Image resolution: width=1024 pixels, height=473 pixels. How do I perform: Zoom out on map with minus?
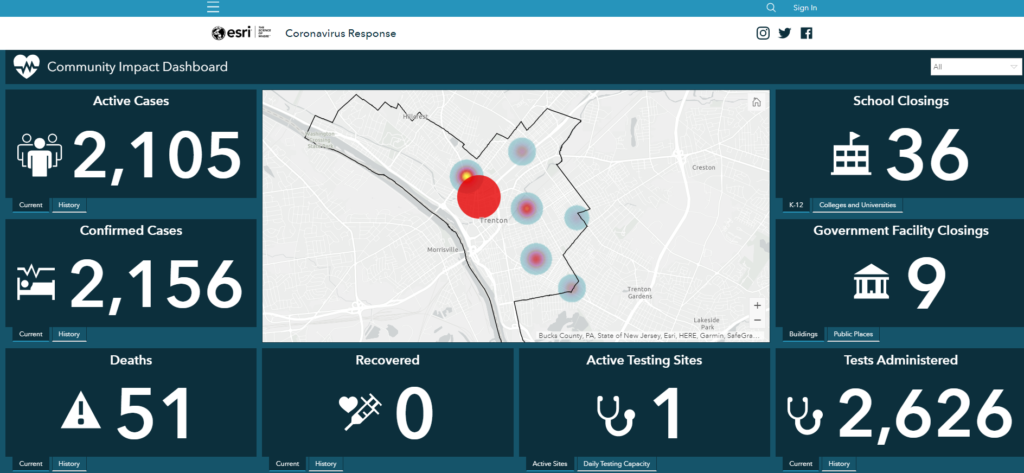tap(757, 320)
